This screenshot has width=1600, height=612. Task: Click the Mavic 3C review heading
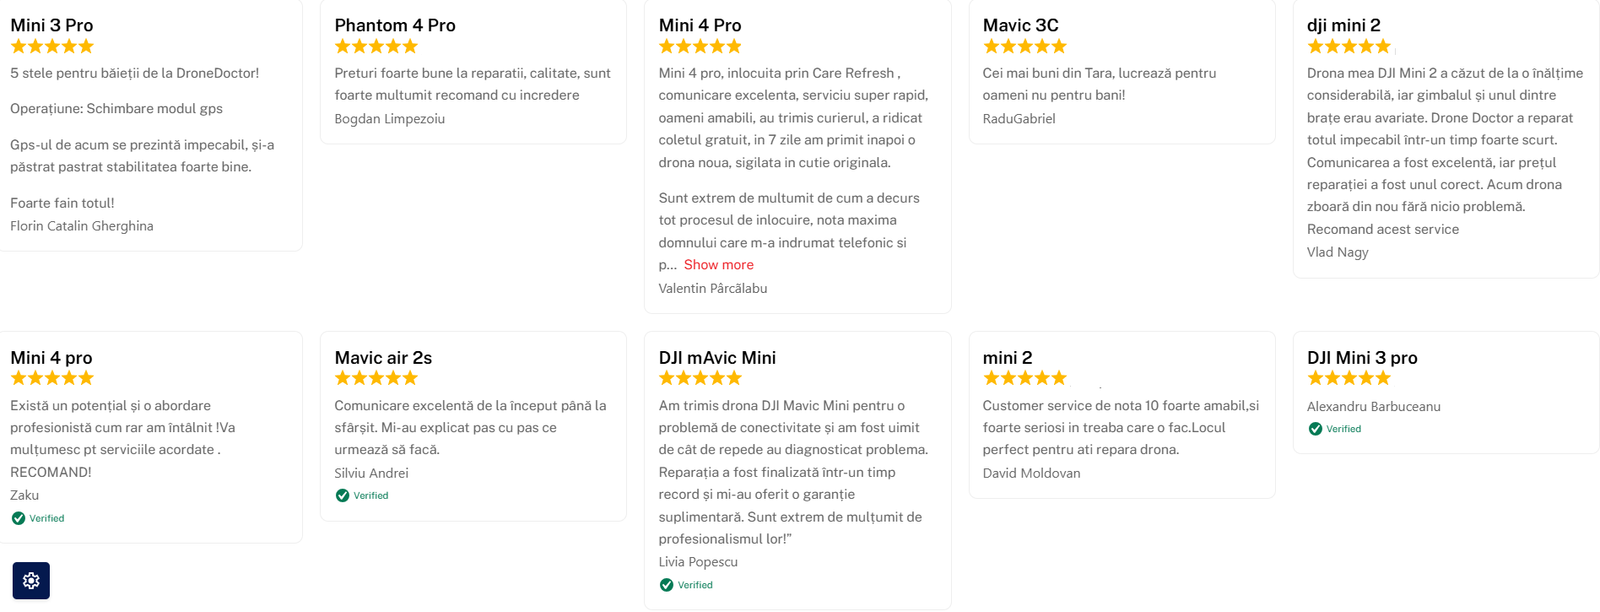tap(1020, 25)
